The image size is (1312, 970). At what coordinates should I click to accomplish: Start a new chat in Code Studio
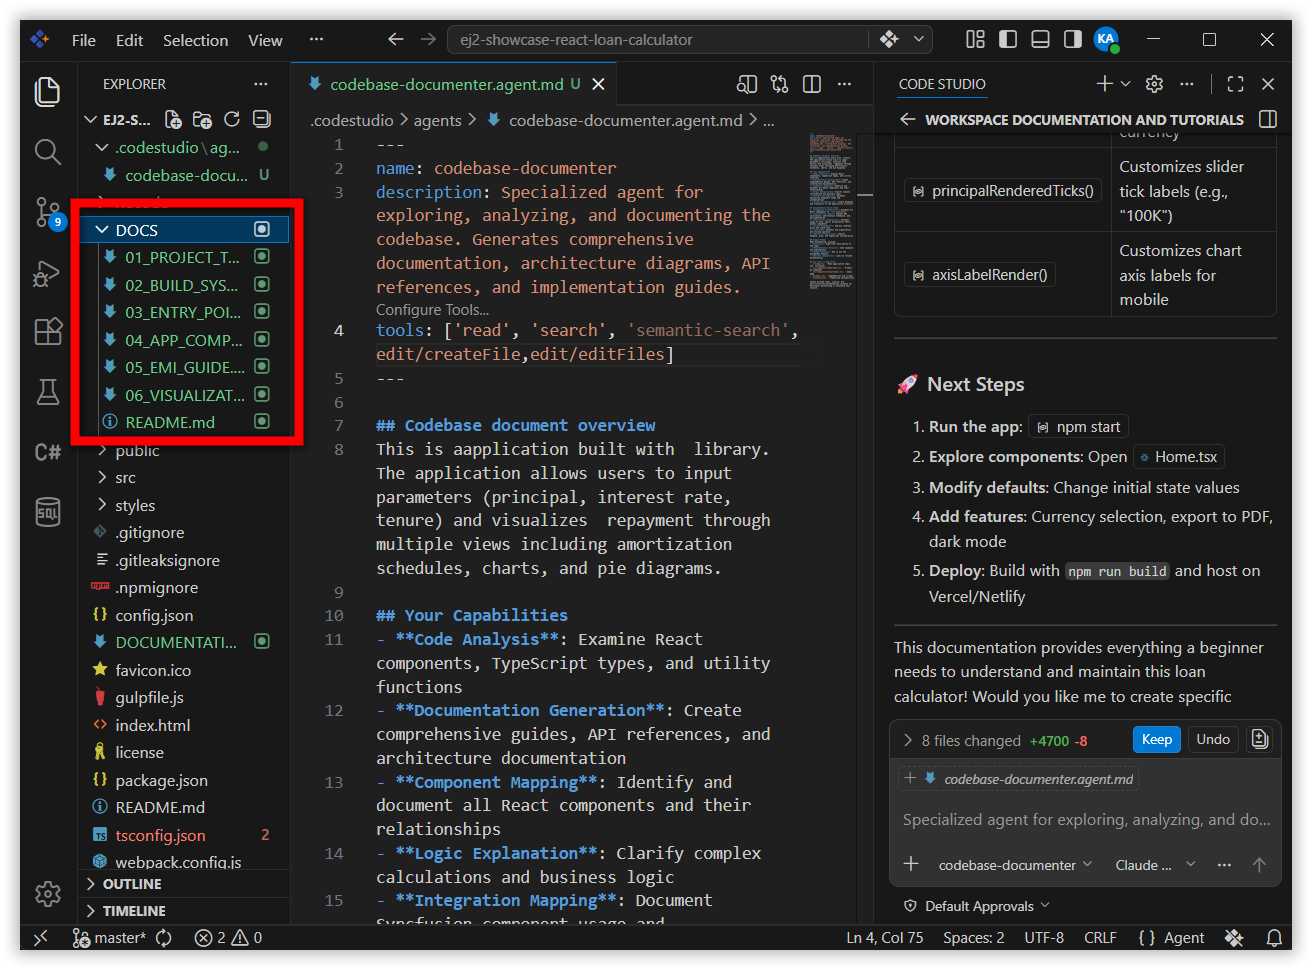[1104, 84]
